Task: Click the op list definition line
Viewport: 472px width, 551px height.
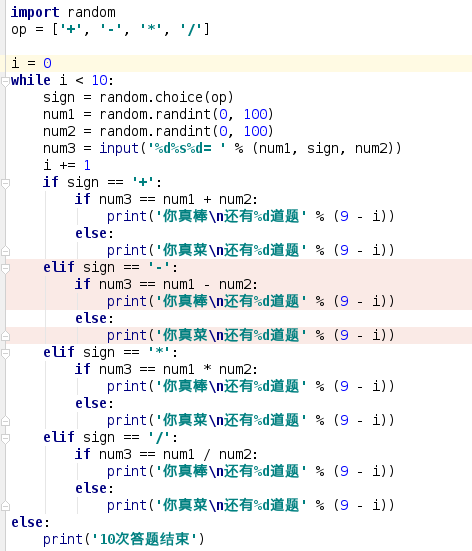Action: click(110, 29)
